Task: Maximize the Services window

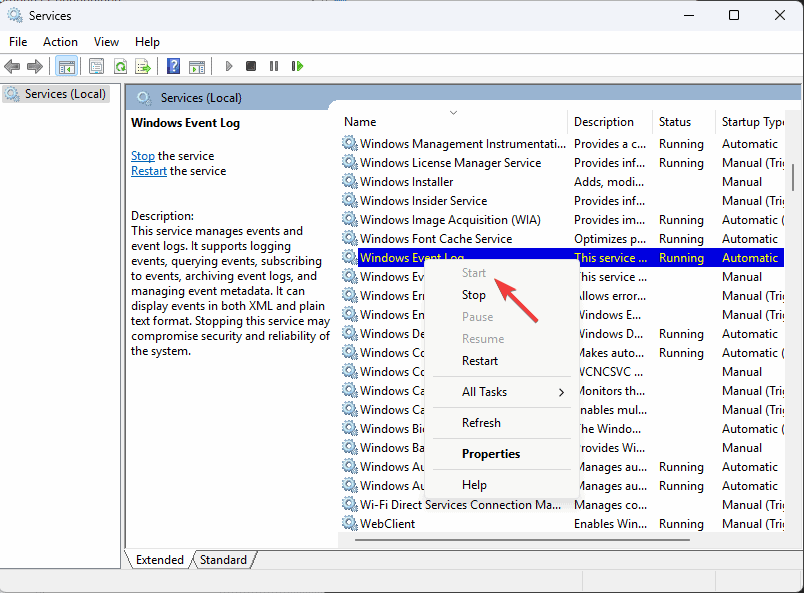Action: click(734, 15)
